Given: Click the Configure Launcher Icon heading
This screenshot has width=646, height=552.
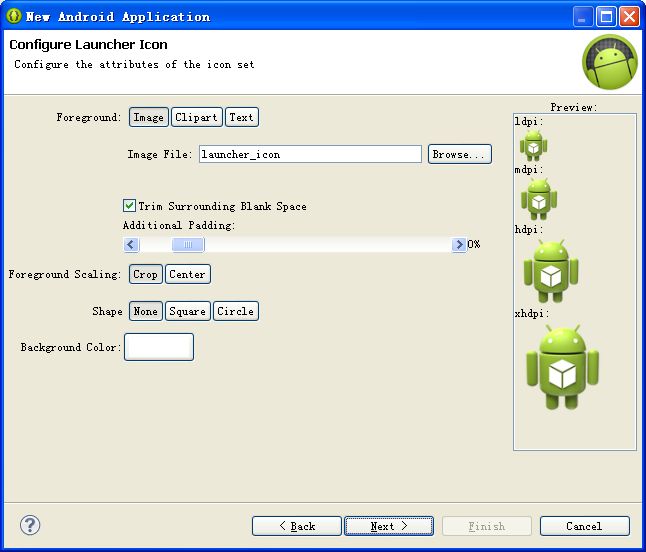Looking at the screenshot, I should pos(88,44).
